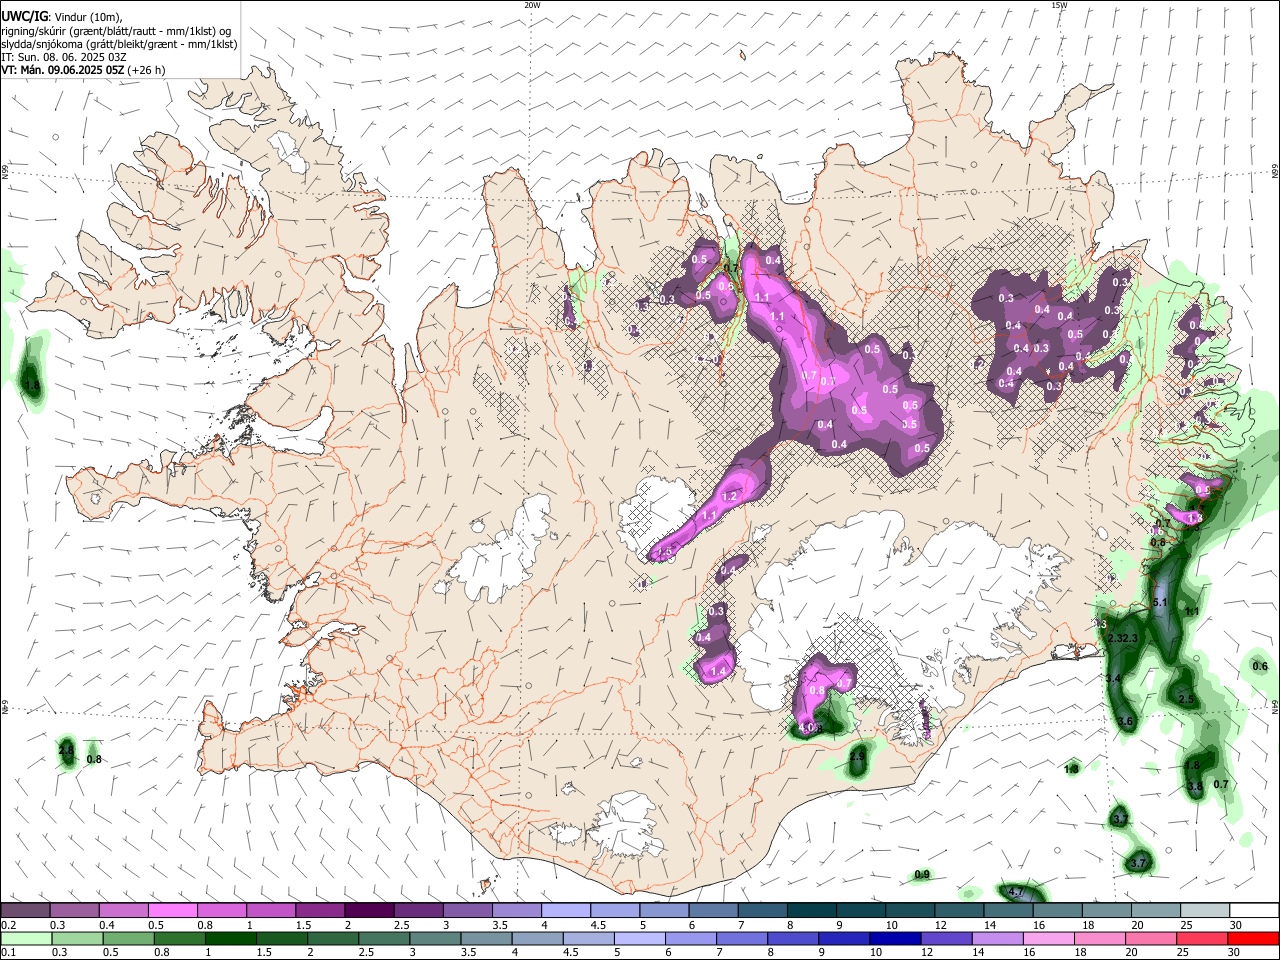This screenshot has width=1280, height=960.
Task: Click the purple 12 rain-scale swatch
Action: pos(947,938)
